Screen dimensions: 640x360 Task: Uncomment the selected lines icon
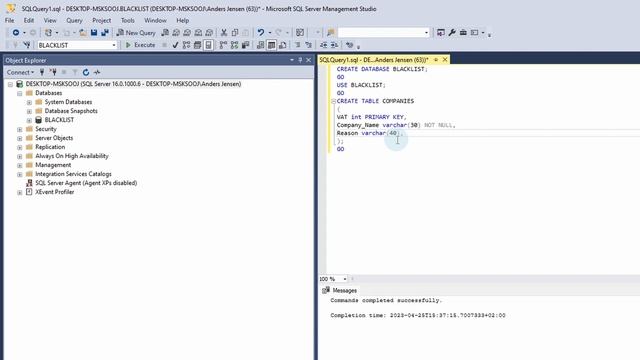pyautogui.click(x=308, y=45)
